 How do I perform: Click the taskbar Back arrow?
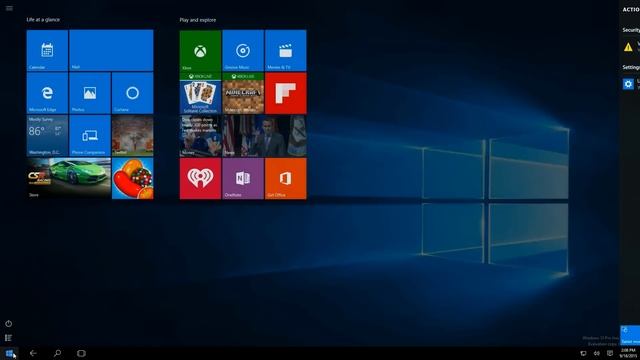[33, 353]
